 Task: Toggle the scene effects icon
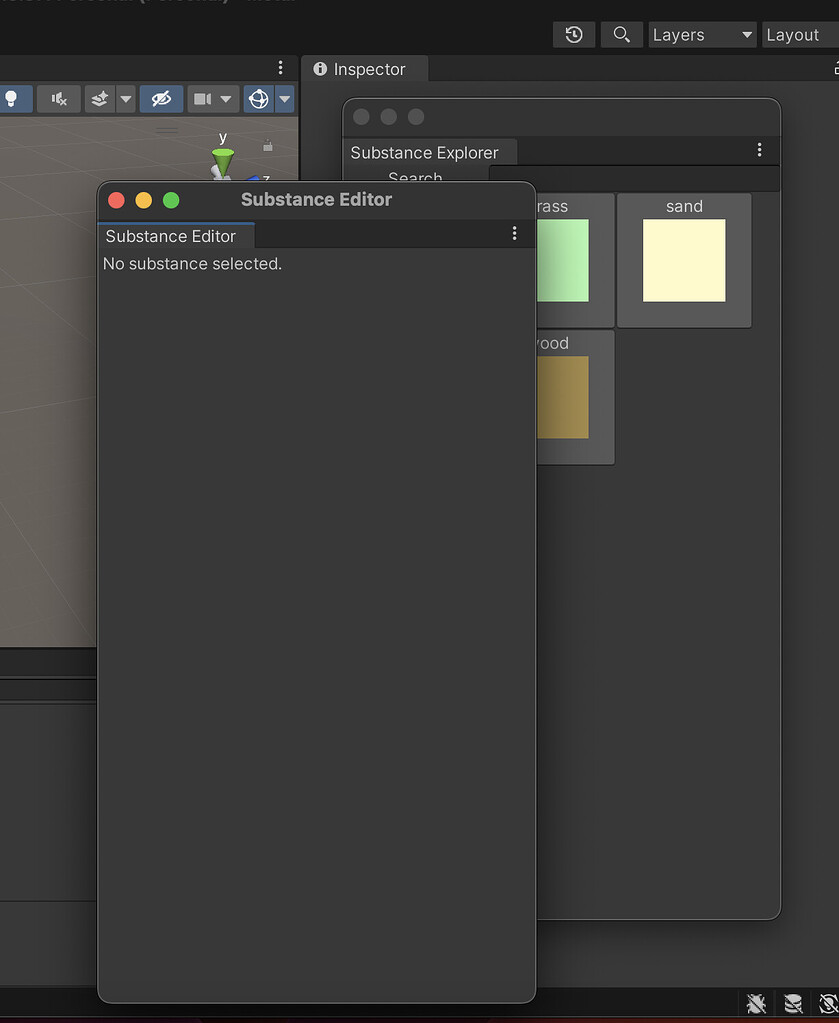(98, 98)
